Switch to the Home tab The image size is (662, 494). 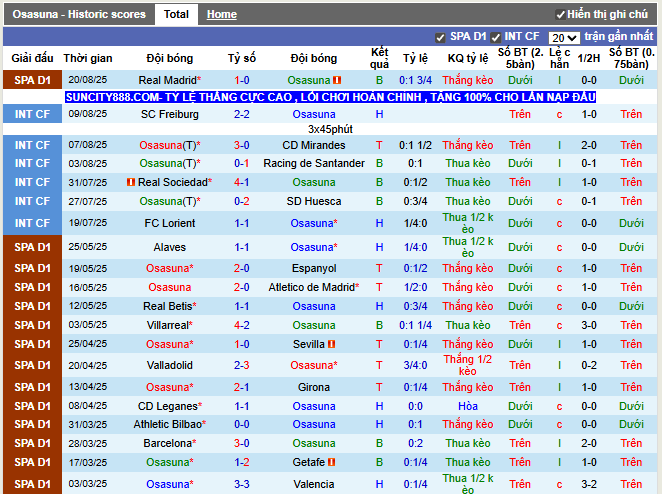[222, 14]
